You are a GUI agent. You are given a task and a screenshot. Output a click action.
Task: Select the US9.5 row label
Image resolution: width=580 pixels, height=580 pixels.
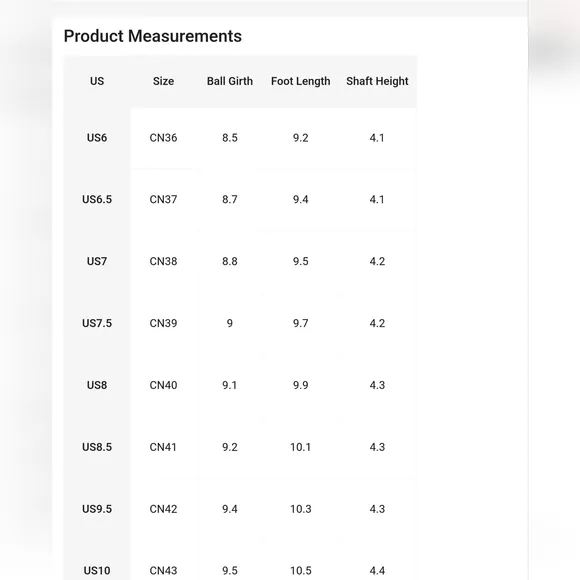coord(97,509)
